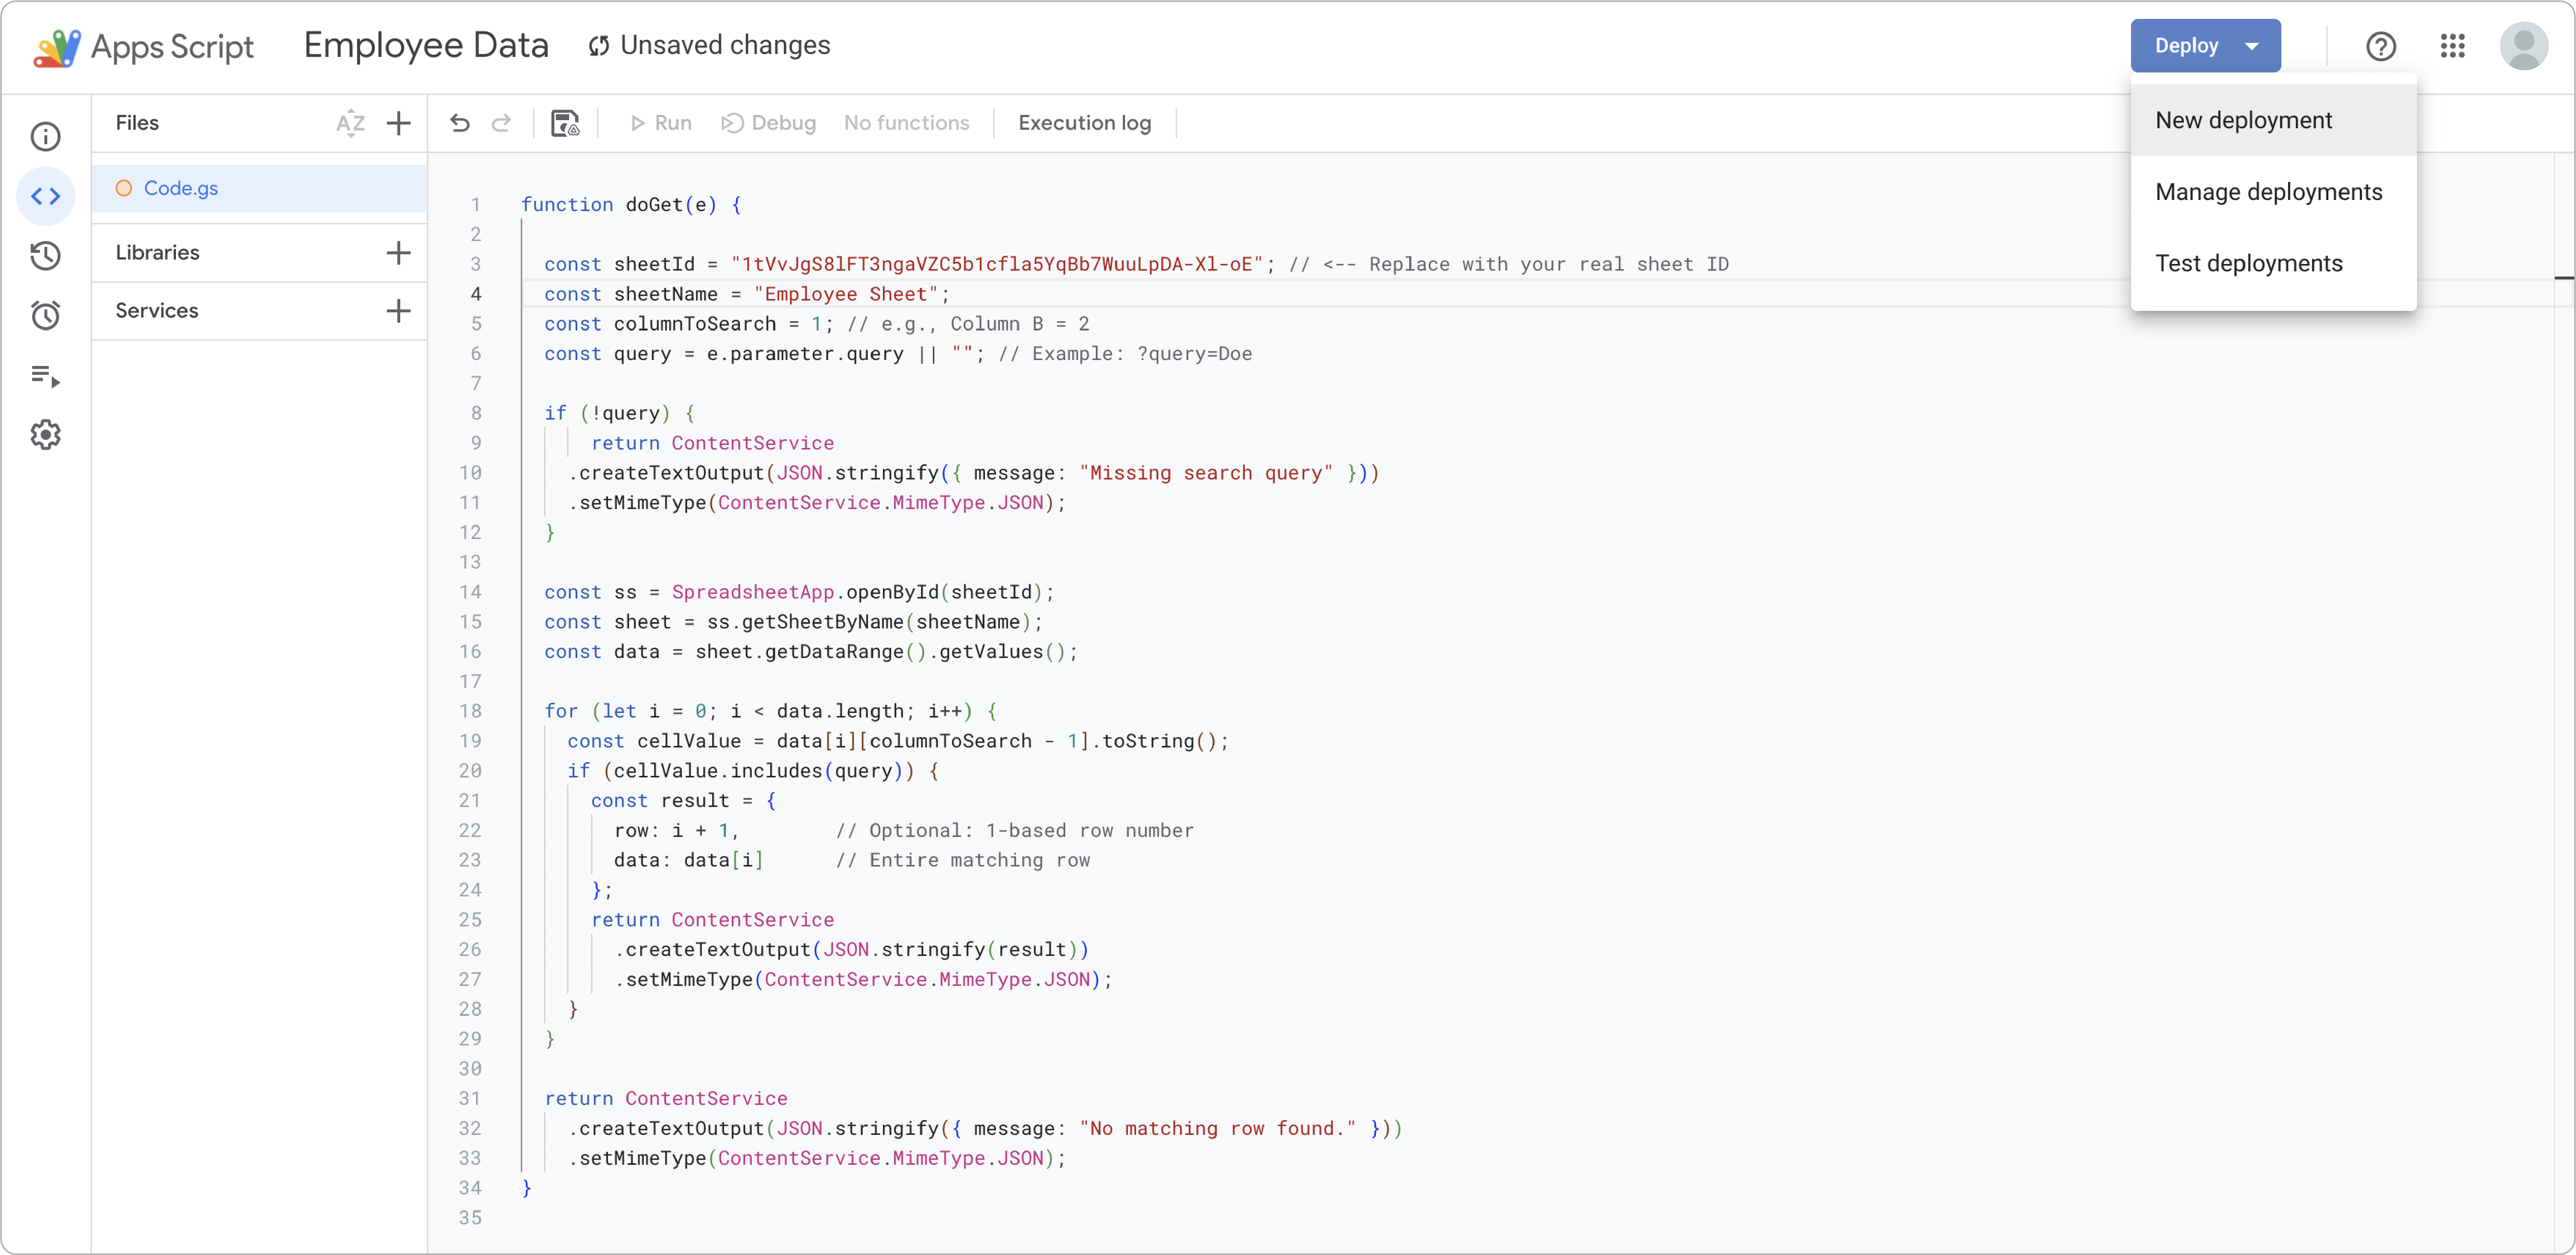
Task: Add a service with the plus icon
Action: (x=398, y=311)
